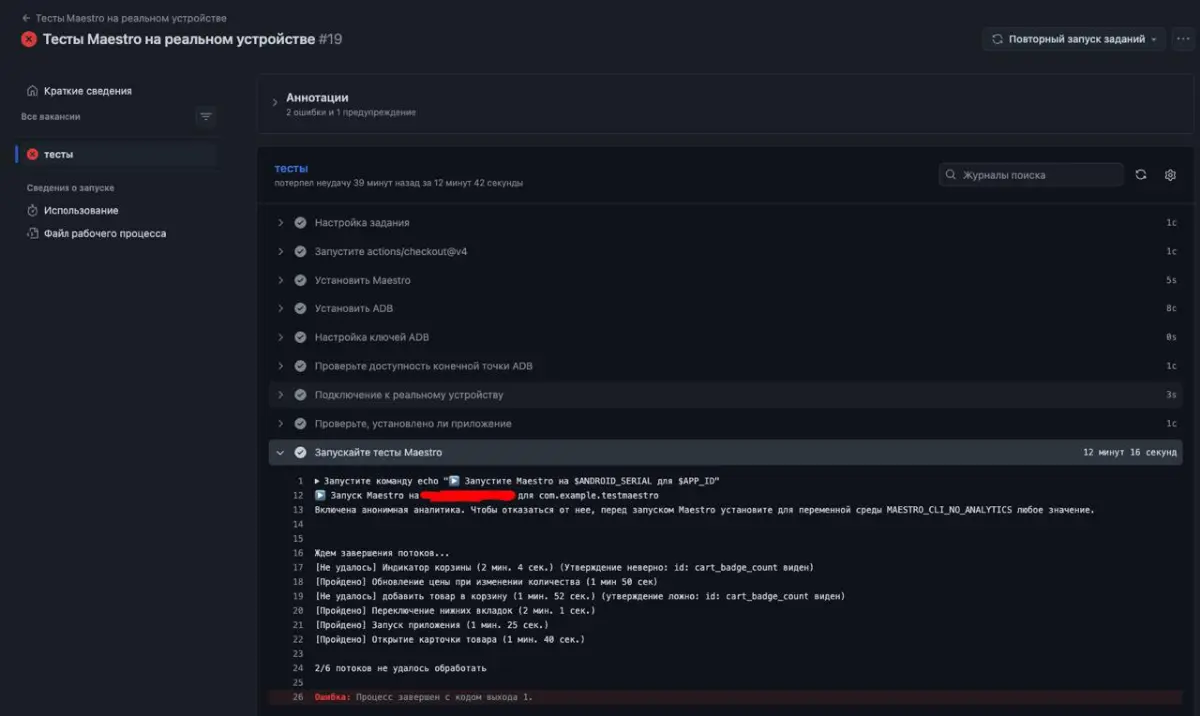1200x716 pixels.
Task: Click the success checkmark for Установить Maestro
Action: click(300, 280)
